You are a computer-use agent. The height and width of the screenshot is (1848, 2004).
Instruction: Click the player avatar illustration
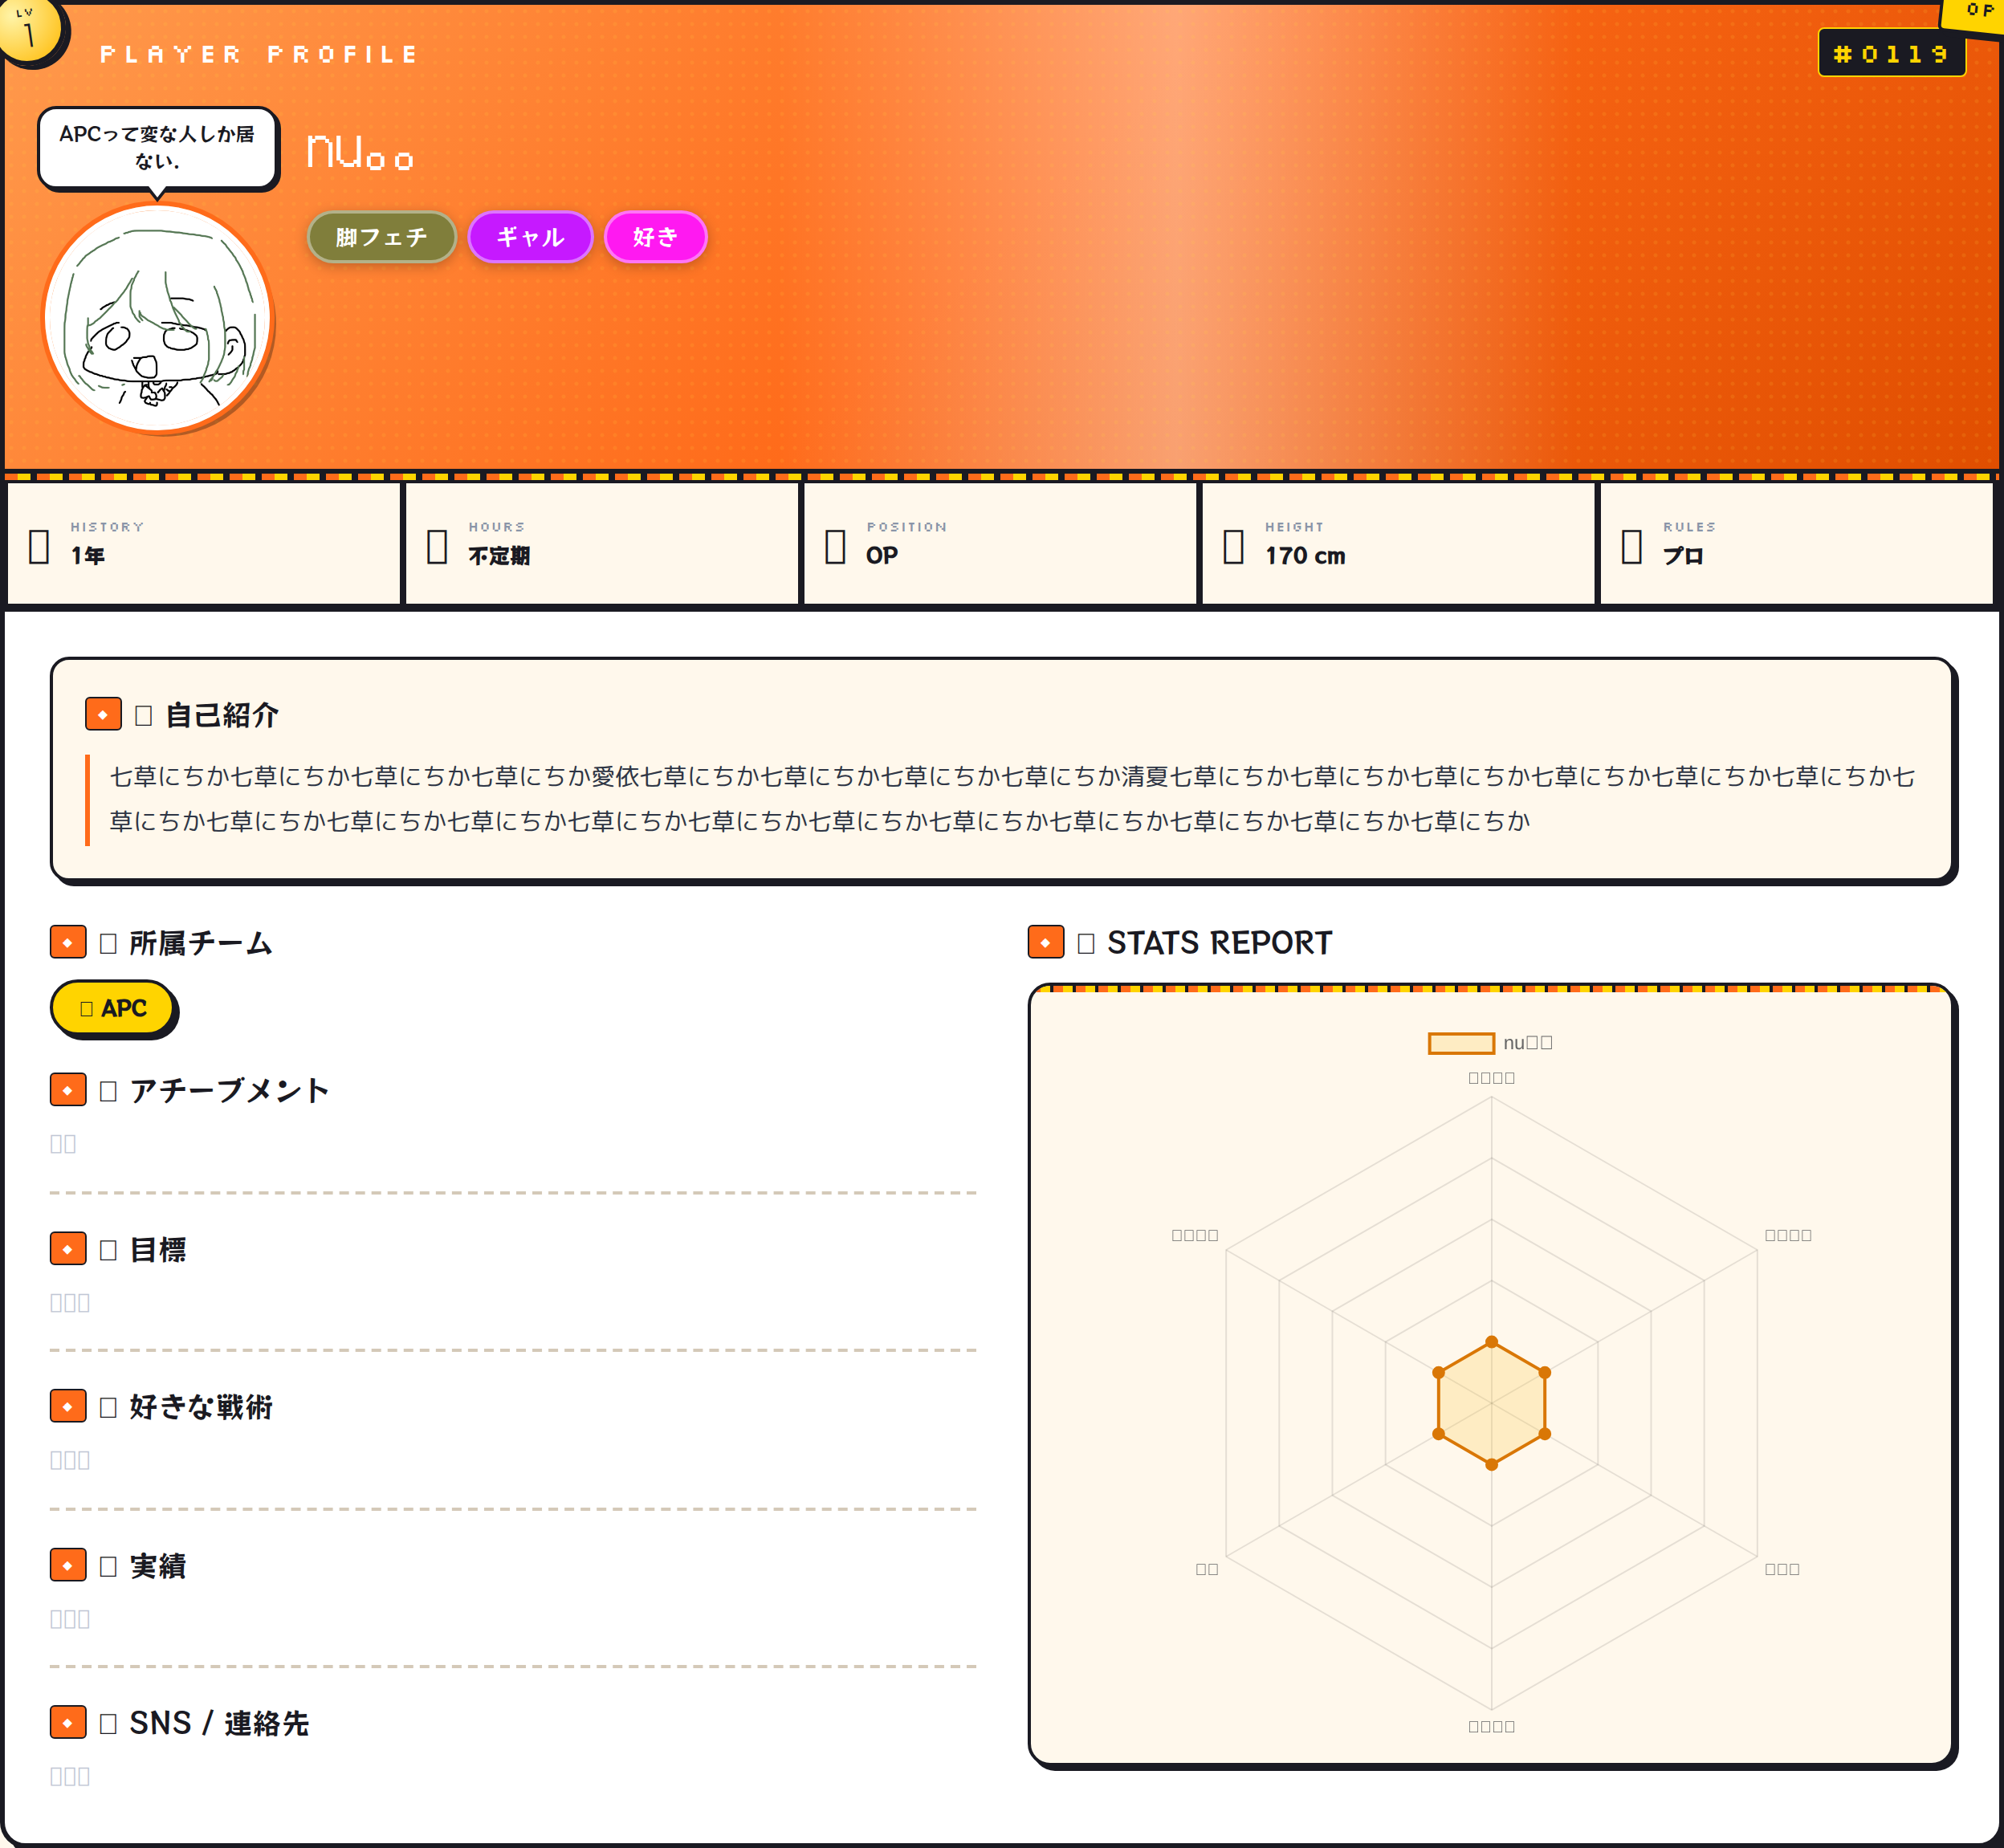(158, 319)
